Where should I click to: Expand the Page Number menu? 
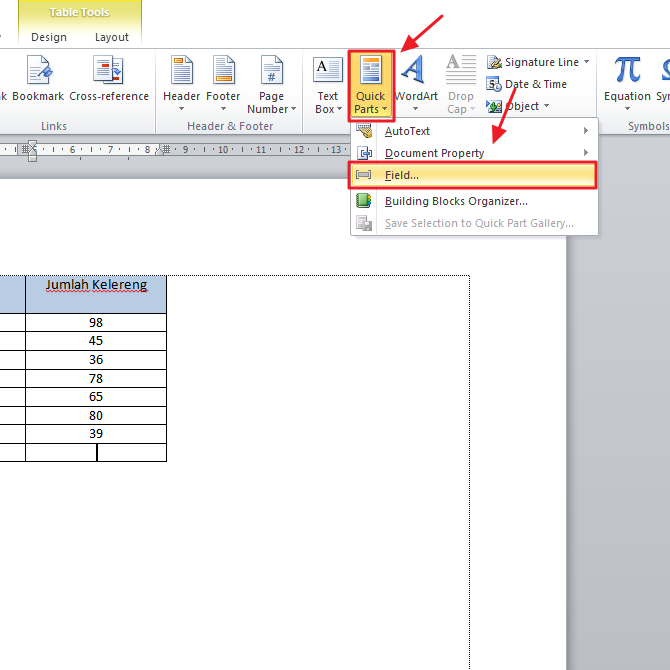[x=271, y=84]
